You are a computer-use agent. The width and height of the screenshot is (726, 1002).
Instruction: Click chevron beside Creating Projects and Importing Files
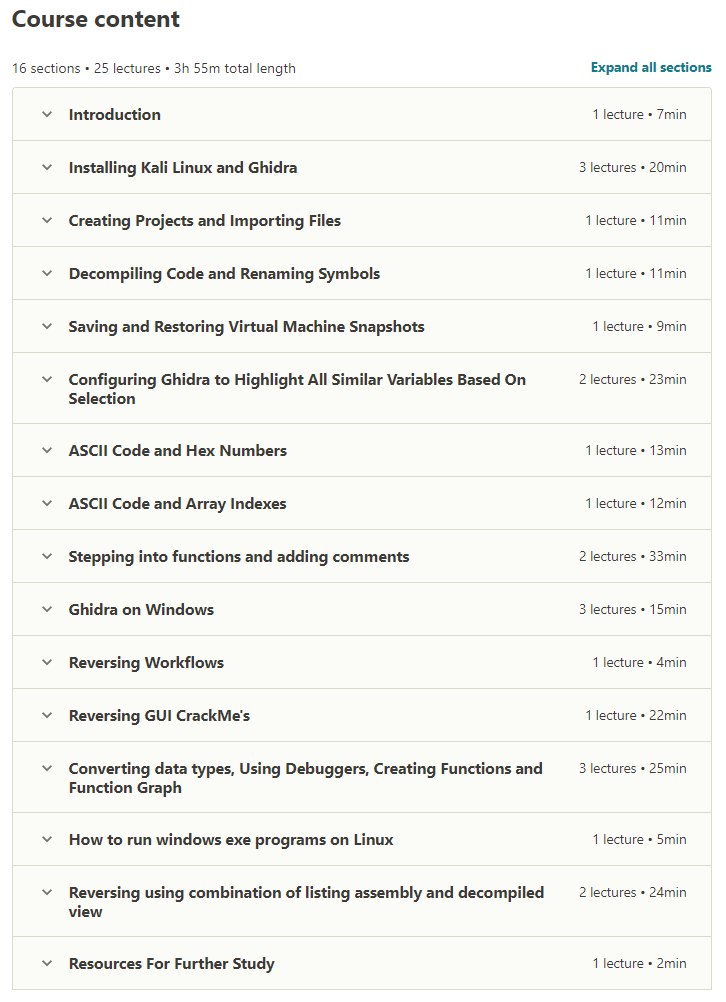coord(47,220)
